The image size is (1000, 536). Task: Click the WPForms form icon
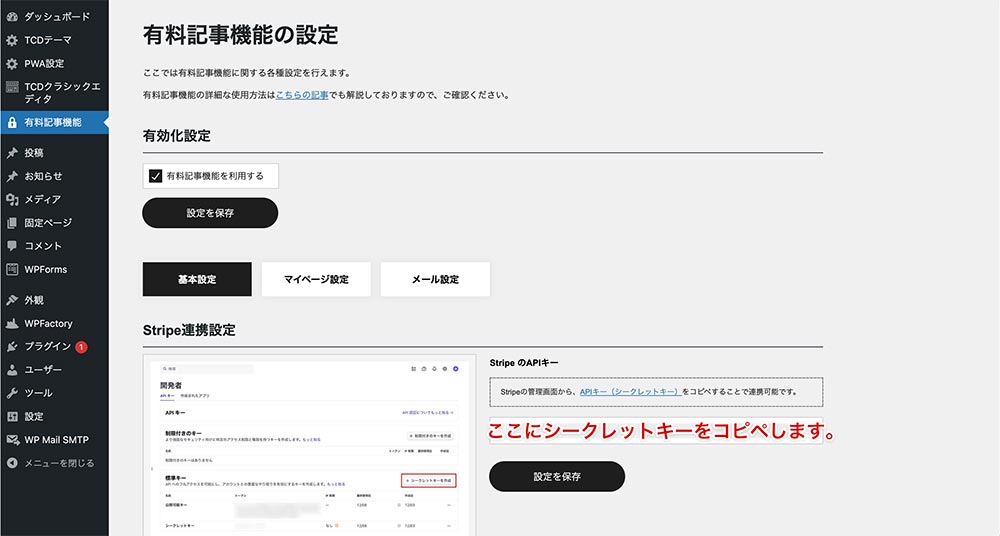pyautogui.click(x=12, y=269)
